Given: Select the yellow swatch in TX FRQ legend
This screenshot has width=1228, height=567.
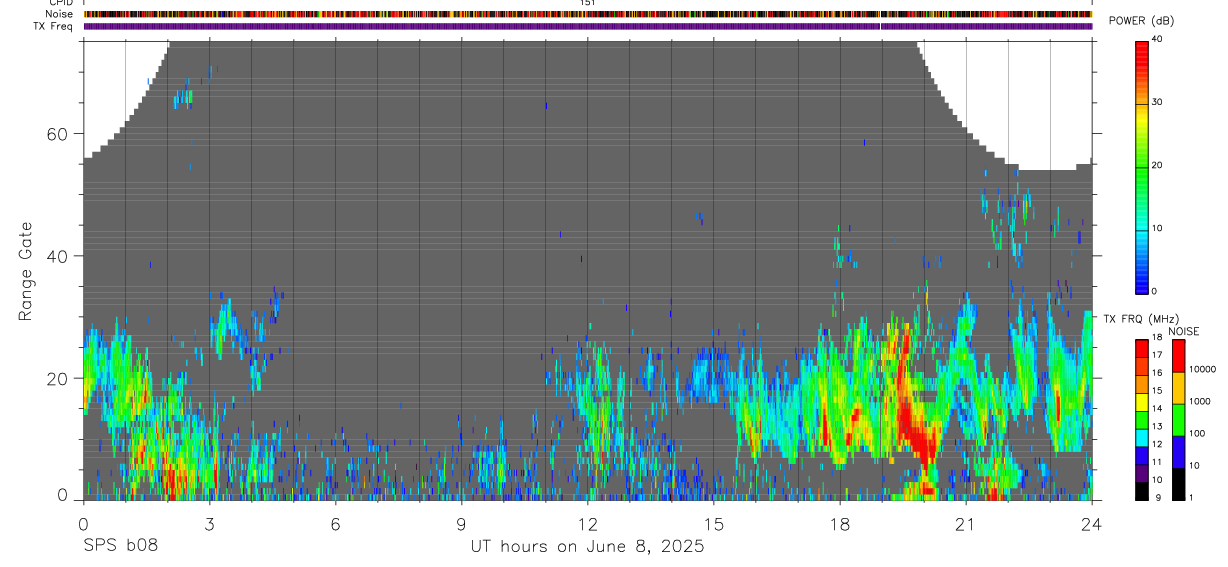Looking at the screenshot, I should (1141, 408).
